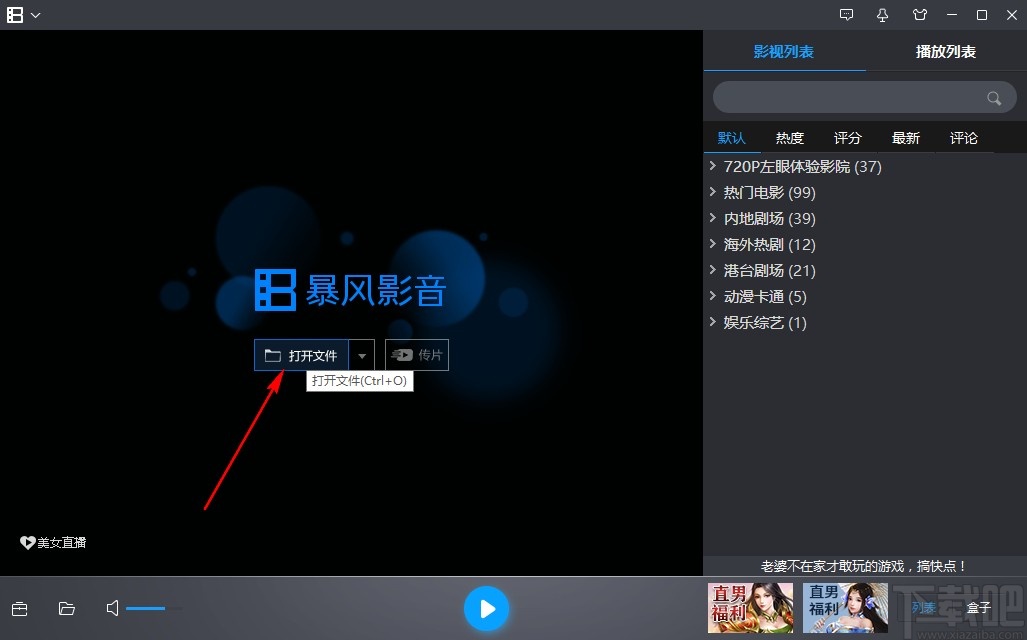Click the Baofeng logo at top-left

[x=16, y=14]
